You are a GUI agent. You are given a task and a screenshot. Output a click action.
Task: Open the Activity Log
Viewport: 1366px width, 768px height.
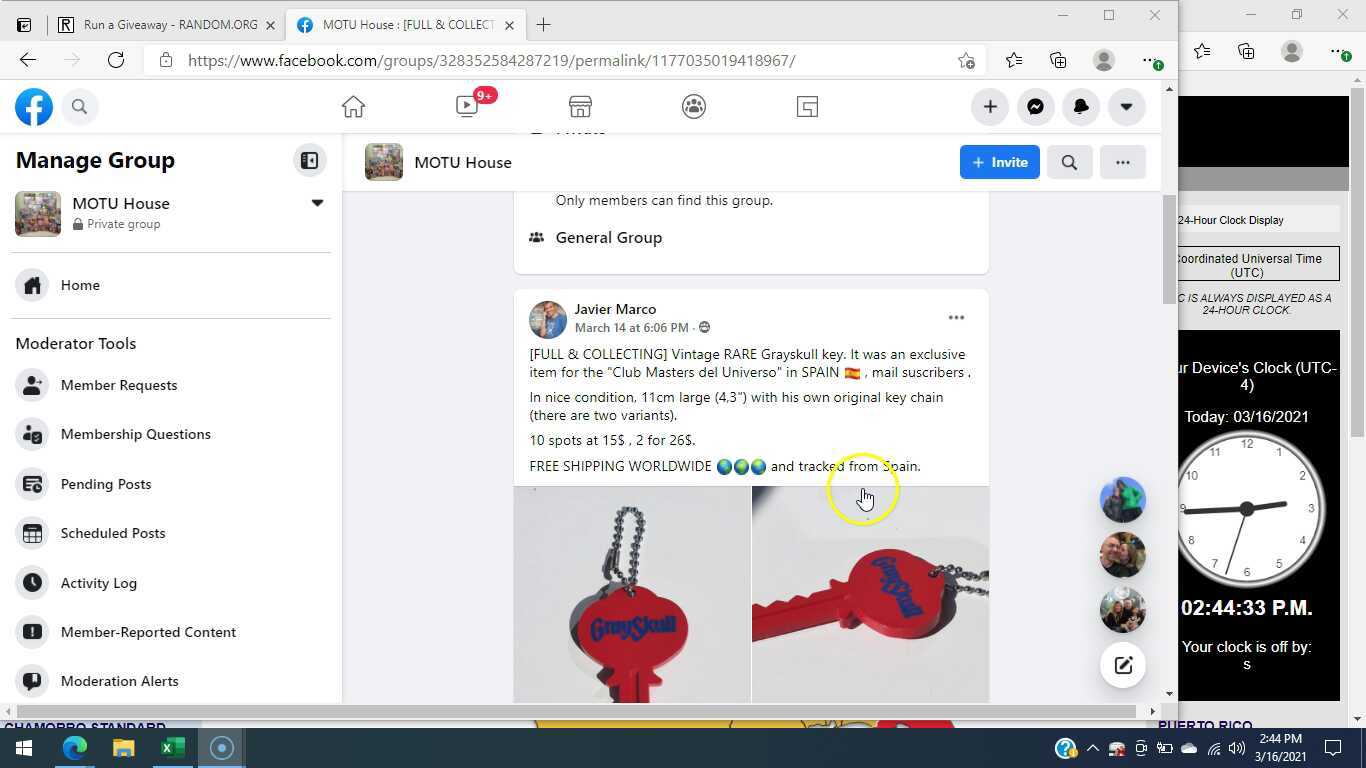172,583
